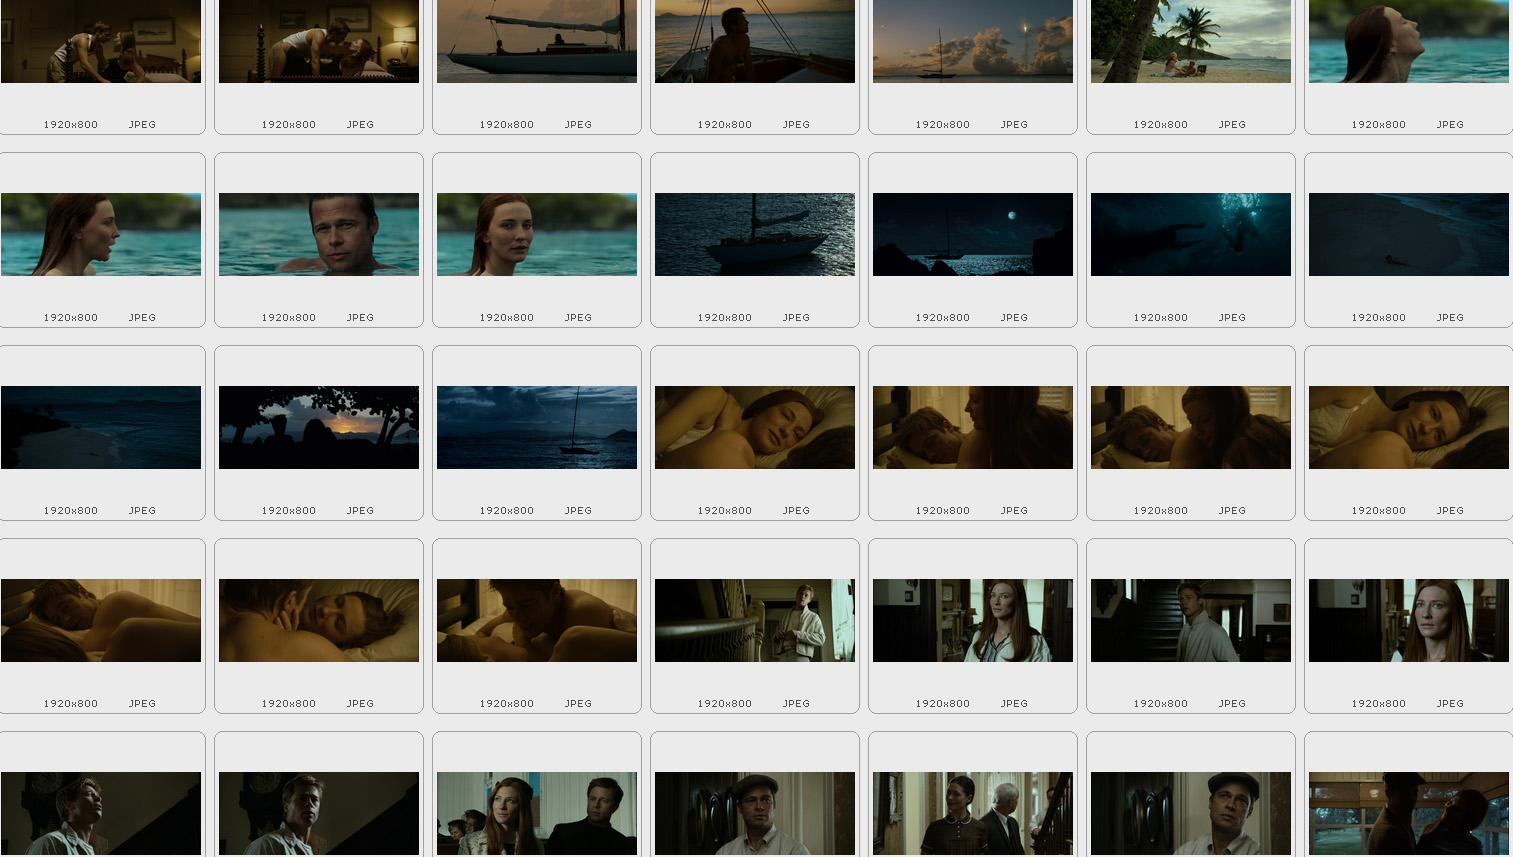The image size is (1513, 857).
Task: Open thumbnail of man's face in turquoise water
Action: pyautogui.click(x=318, y=234)
